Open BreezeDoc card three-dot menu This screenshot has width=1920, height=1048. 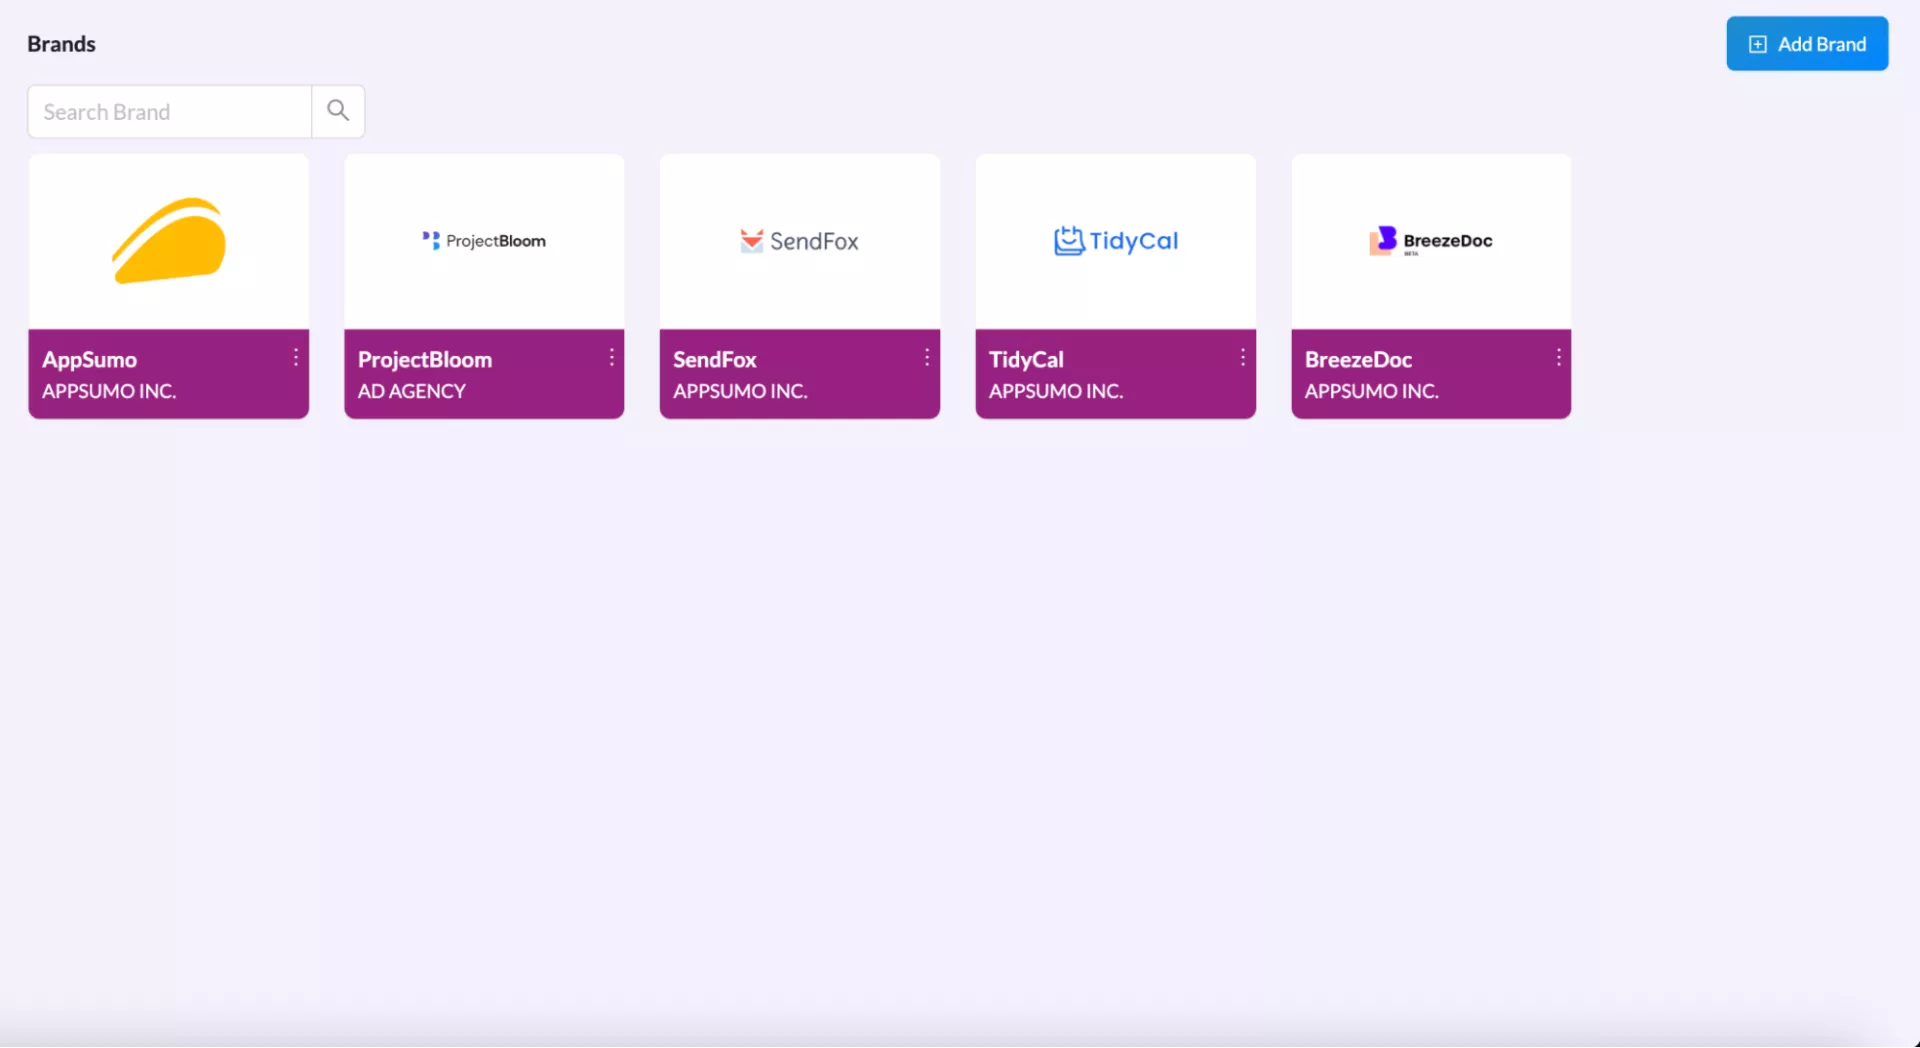coord(1558,358)
